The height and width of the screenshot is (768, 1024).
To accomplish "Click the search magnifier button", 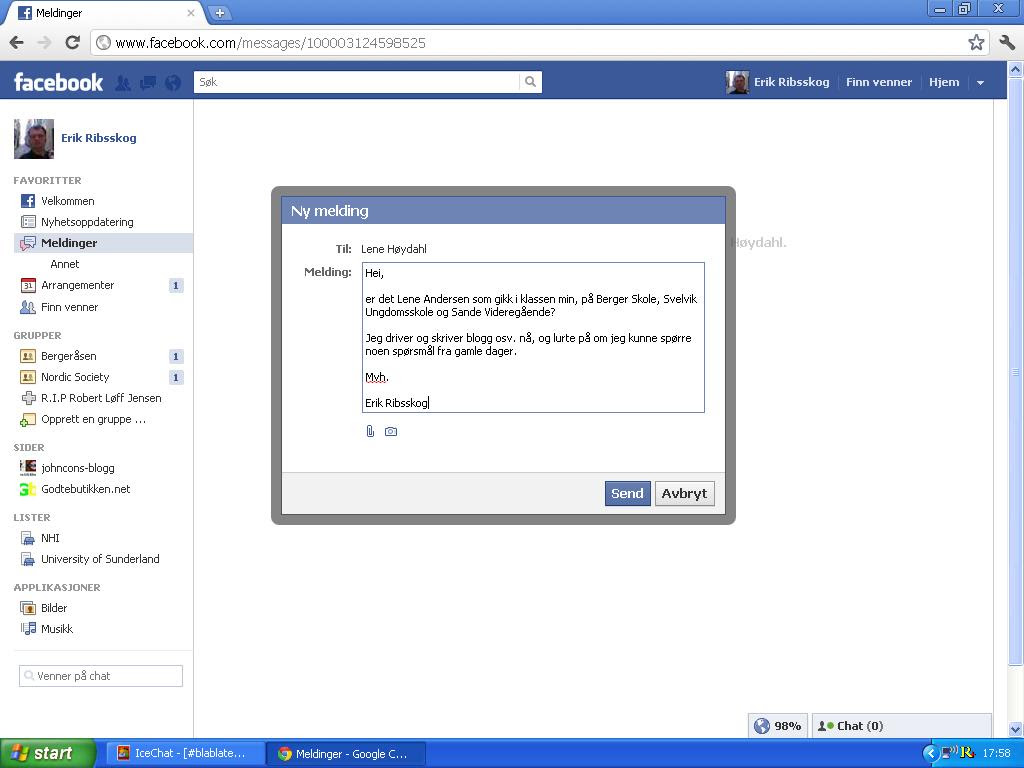I will (530, 82).
